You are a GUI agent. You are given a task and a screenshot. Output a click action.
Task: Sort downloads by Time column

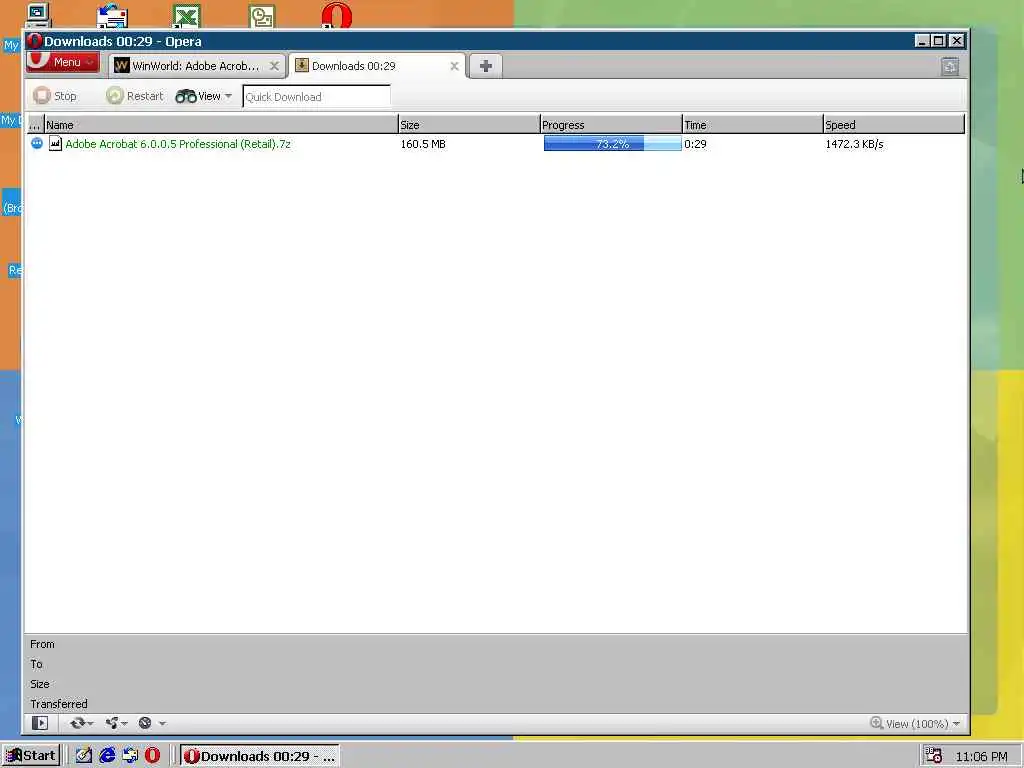(752, 125)
